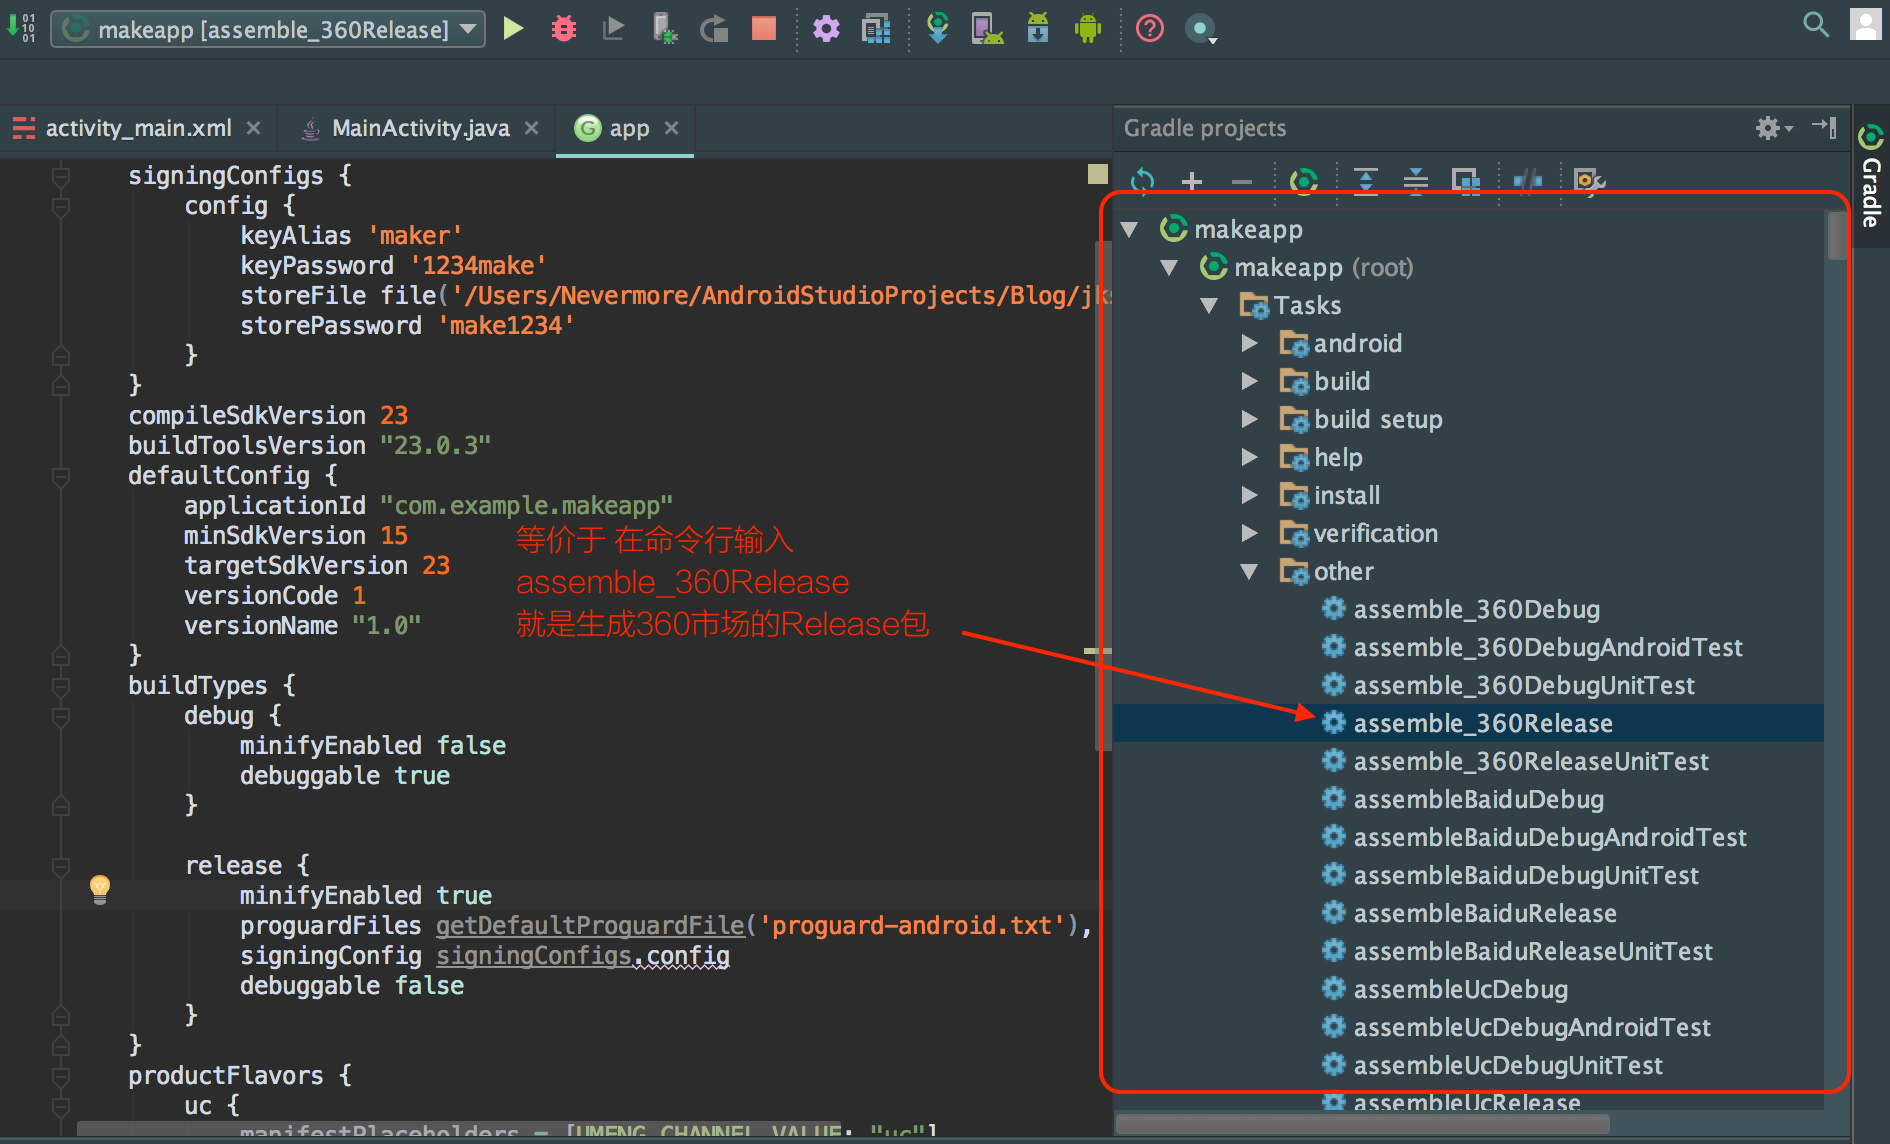Toggle Gradle offline mode
Screen dimensions: 1890x1144
(1527, 181)
